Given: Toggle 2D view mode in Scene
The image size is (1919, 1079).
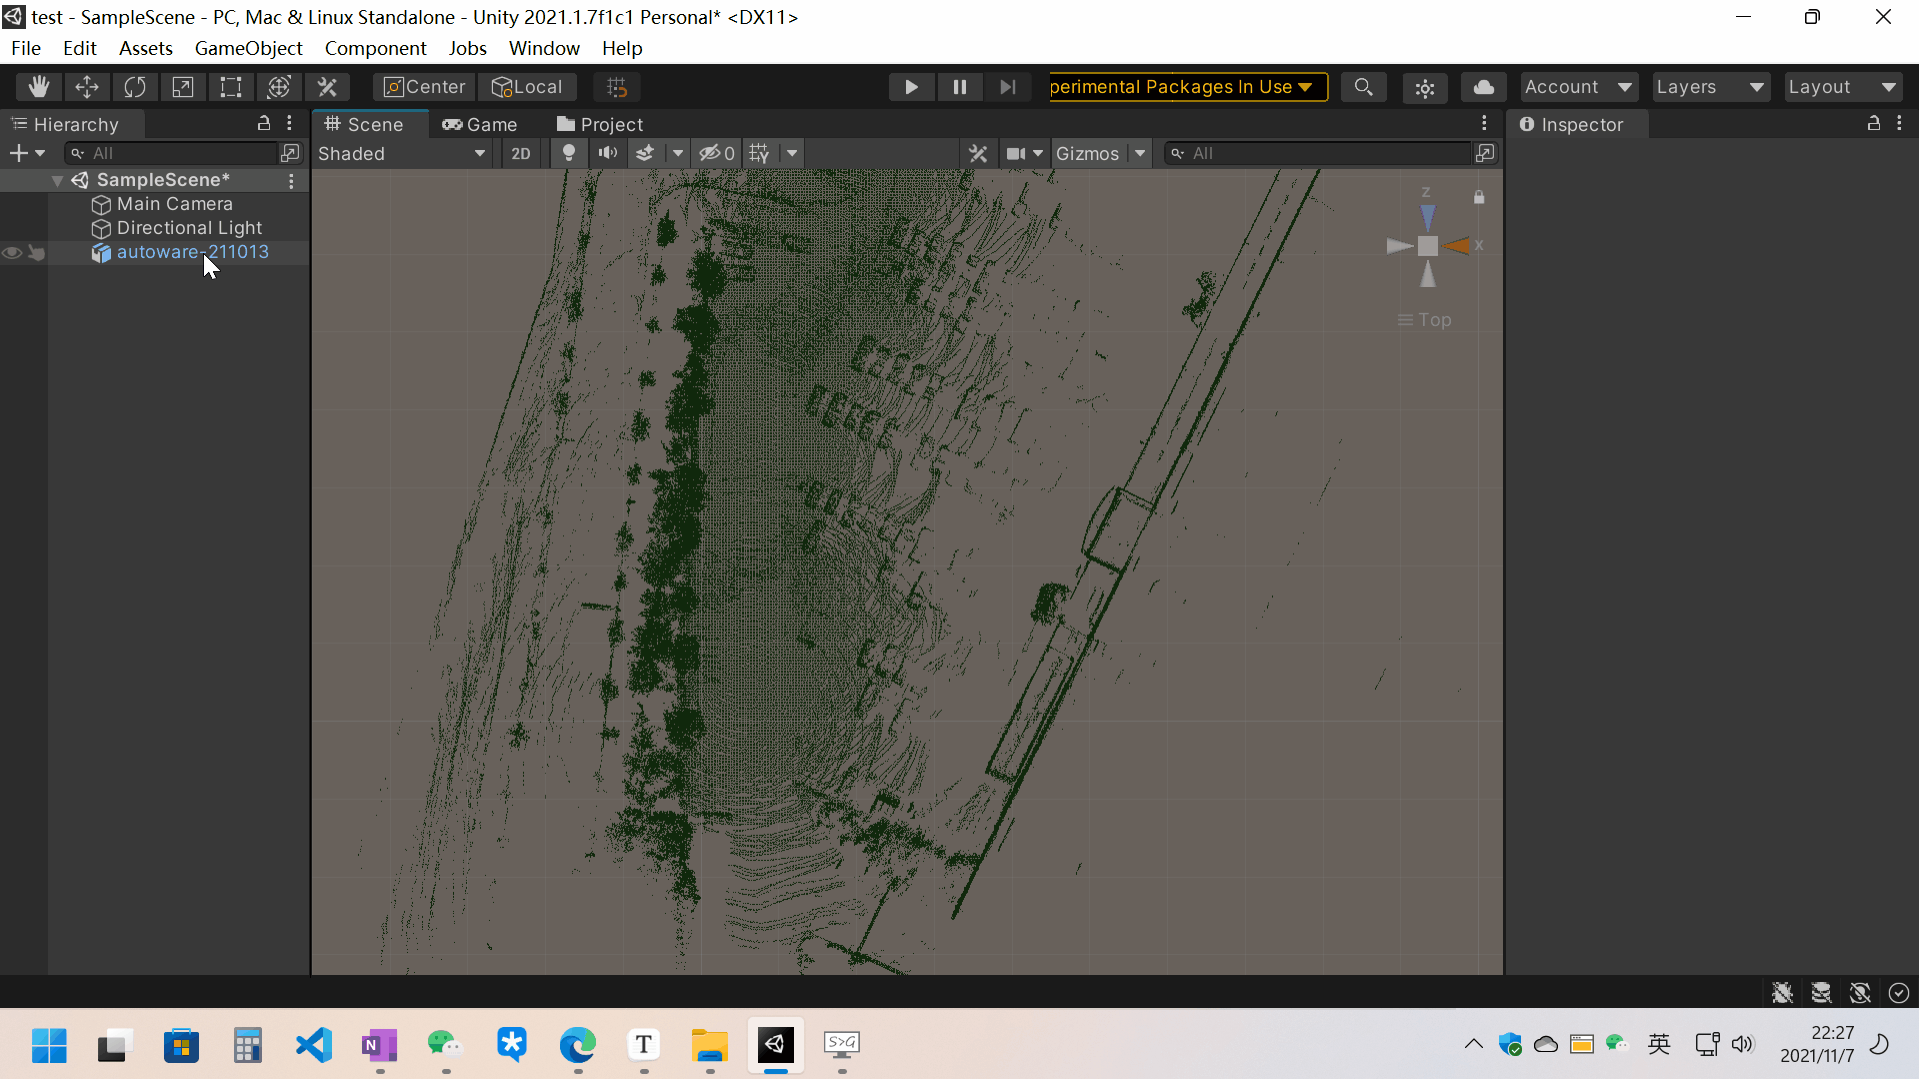Looking at the screenshot, I should (x=521, y=153).
